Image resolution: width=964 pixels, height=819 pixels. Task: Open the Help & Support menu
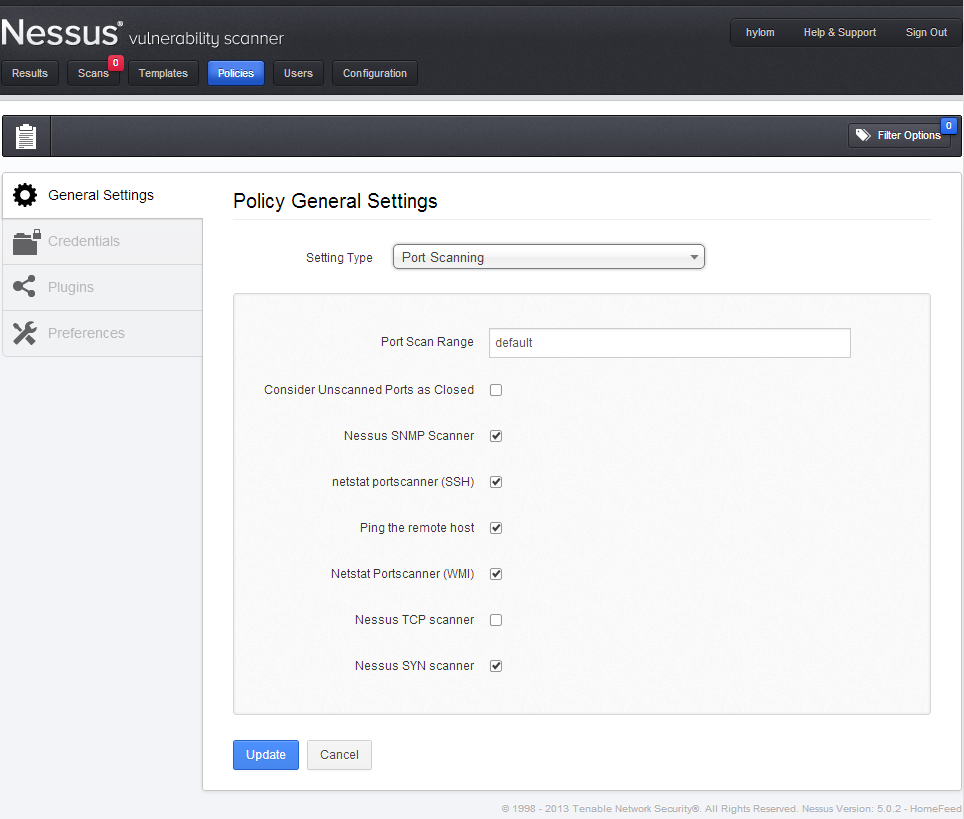pyautogui.click(x=839, y=33)
